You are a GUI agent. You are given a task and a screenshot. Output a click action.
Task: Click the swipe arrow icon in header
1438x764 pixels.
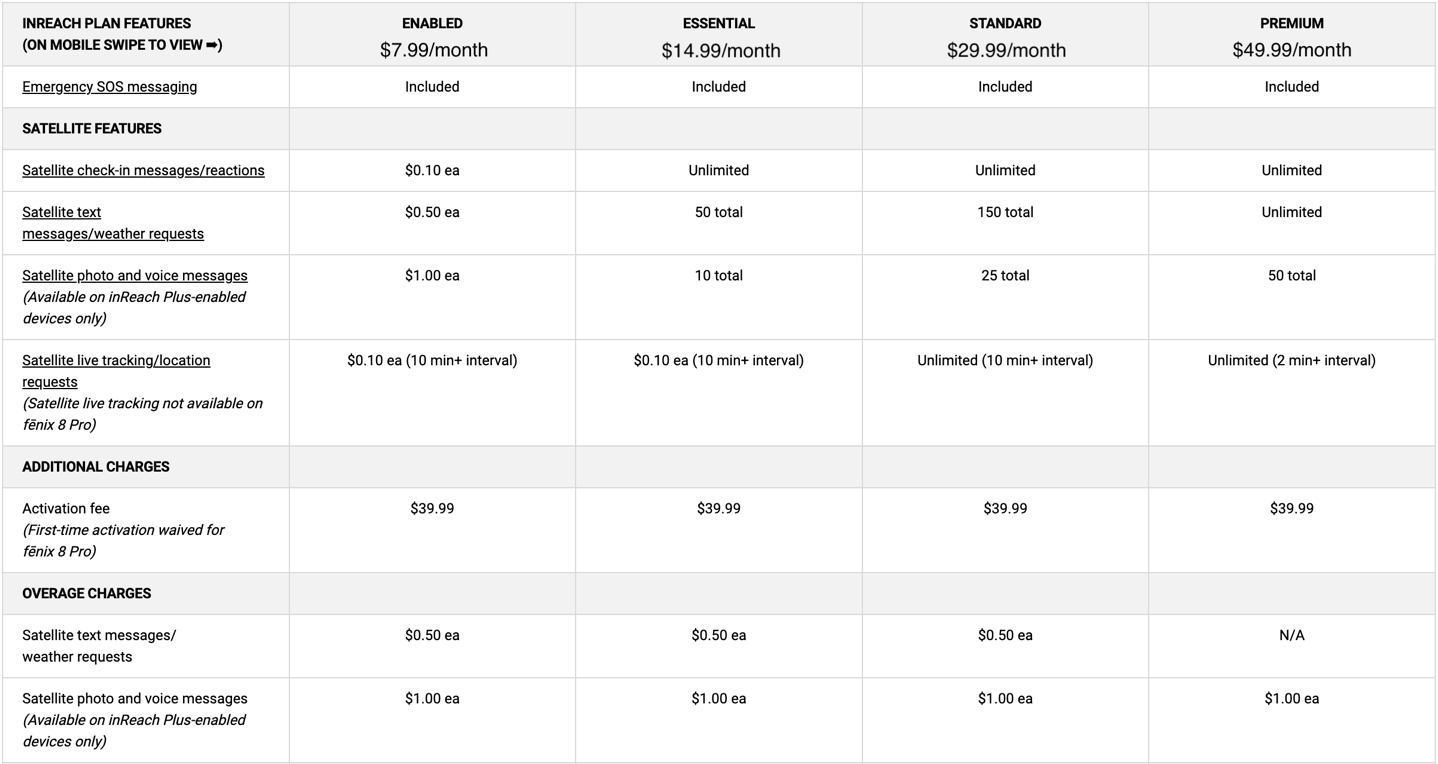coord(213,45)
